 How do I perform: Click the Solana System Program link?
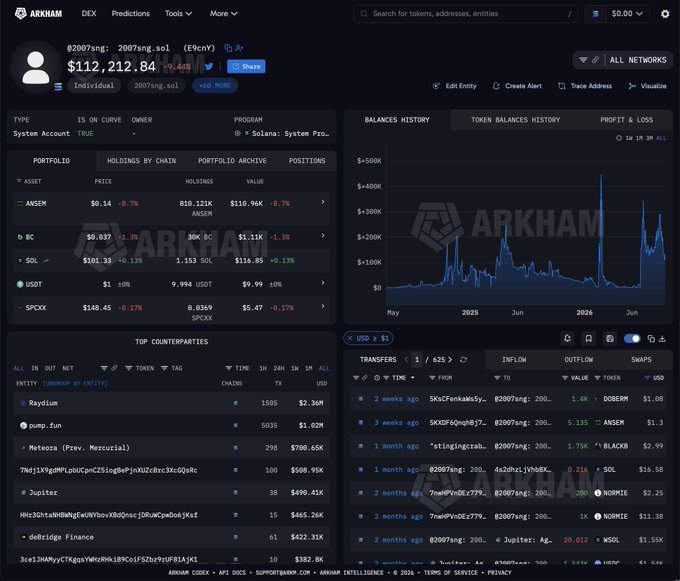290,134
